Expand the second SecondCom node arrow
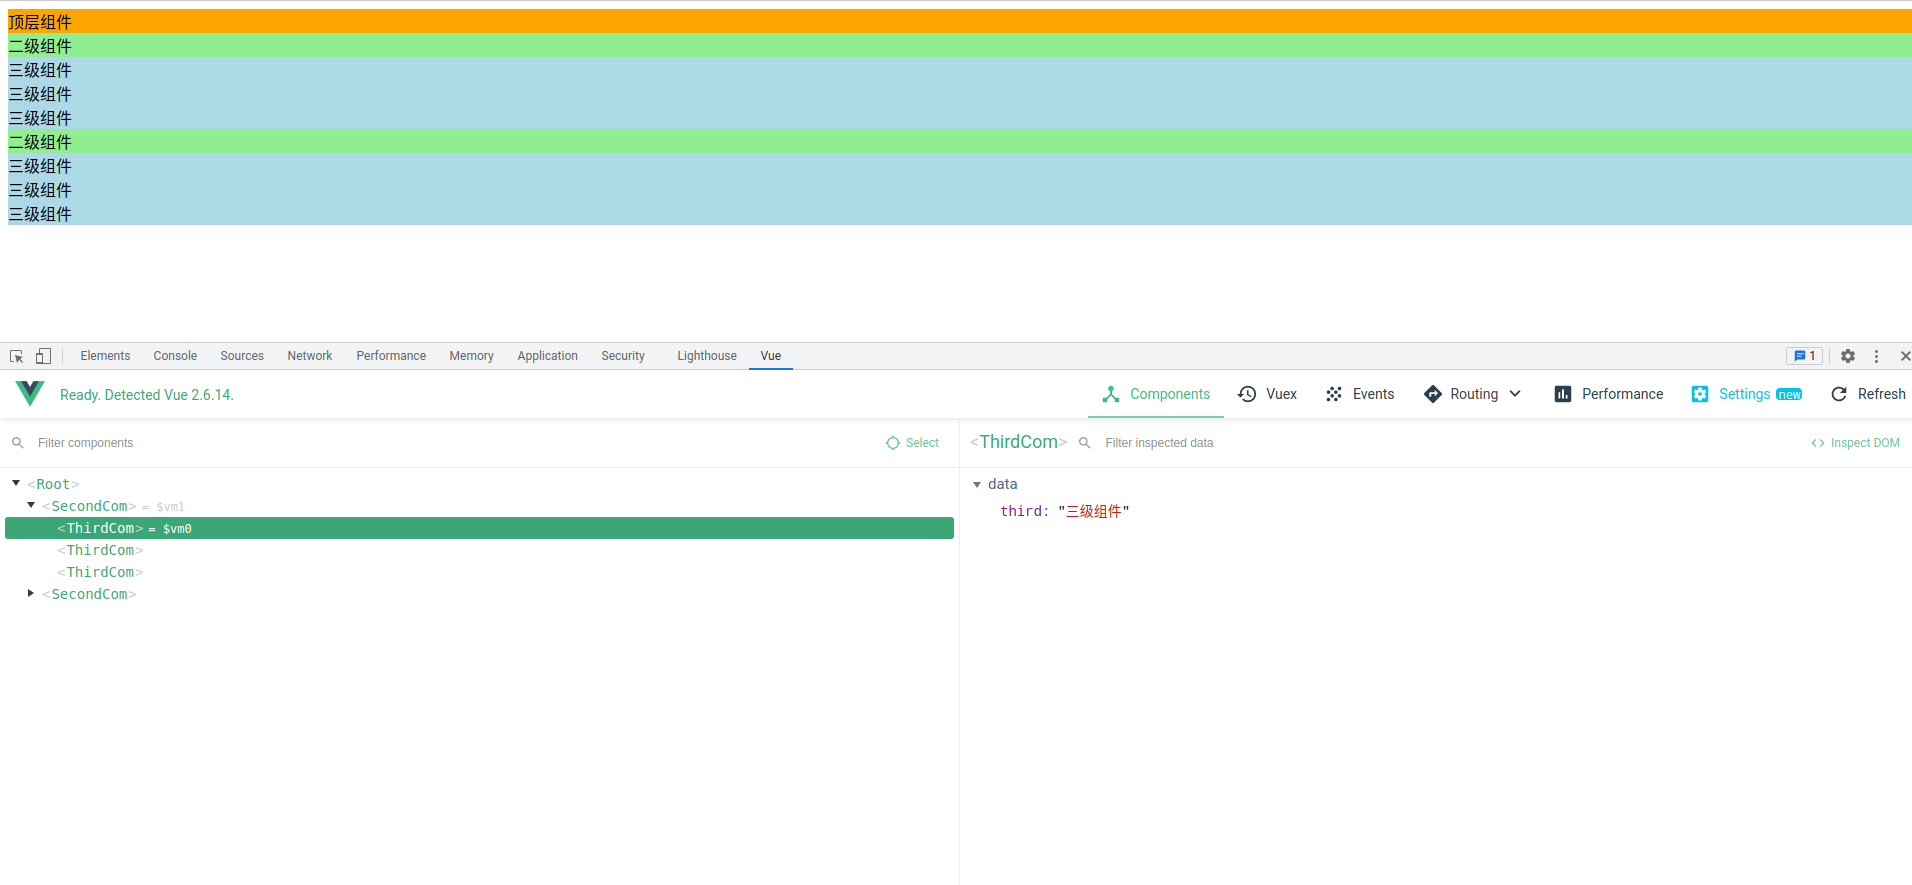The width and height of the screenshot is (1912, 885). click(31, 593)
